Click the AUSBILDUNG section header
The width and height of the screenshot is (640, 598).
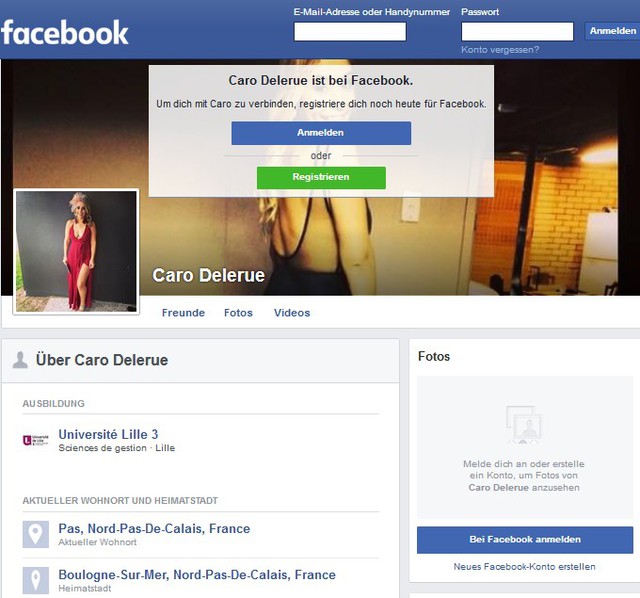tap(53, 404)
